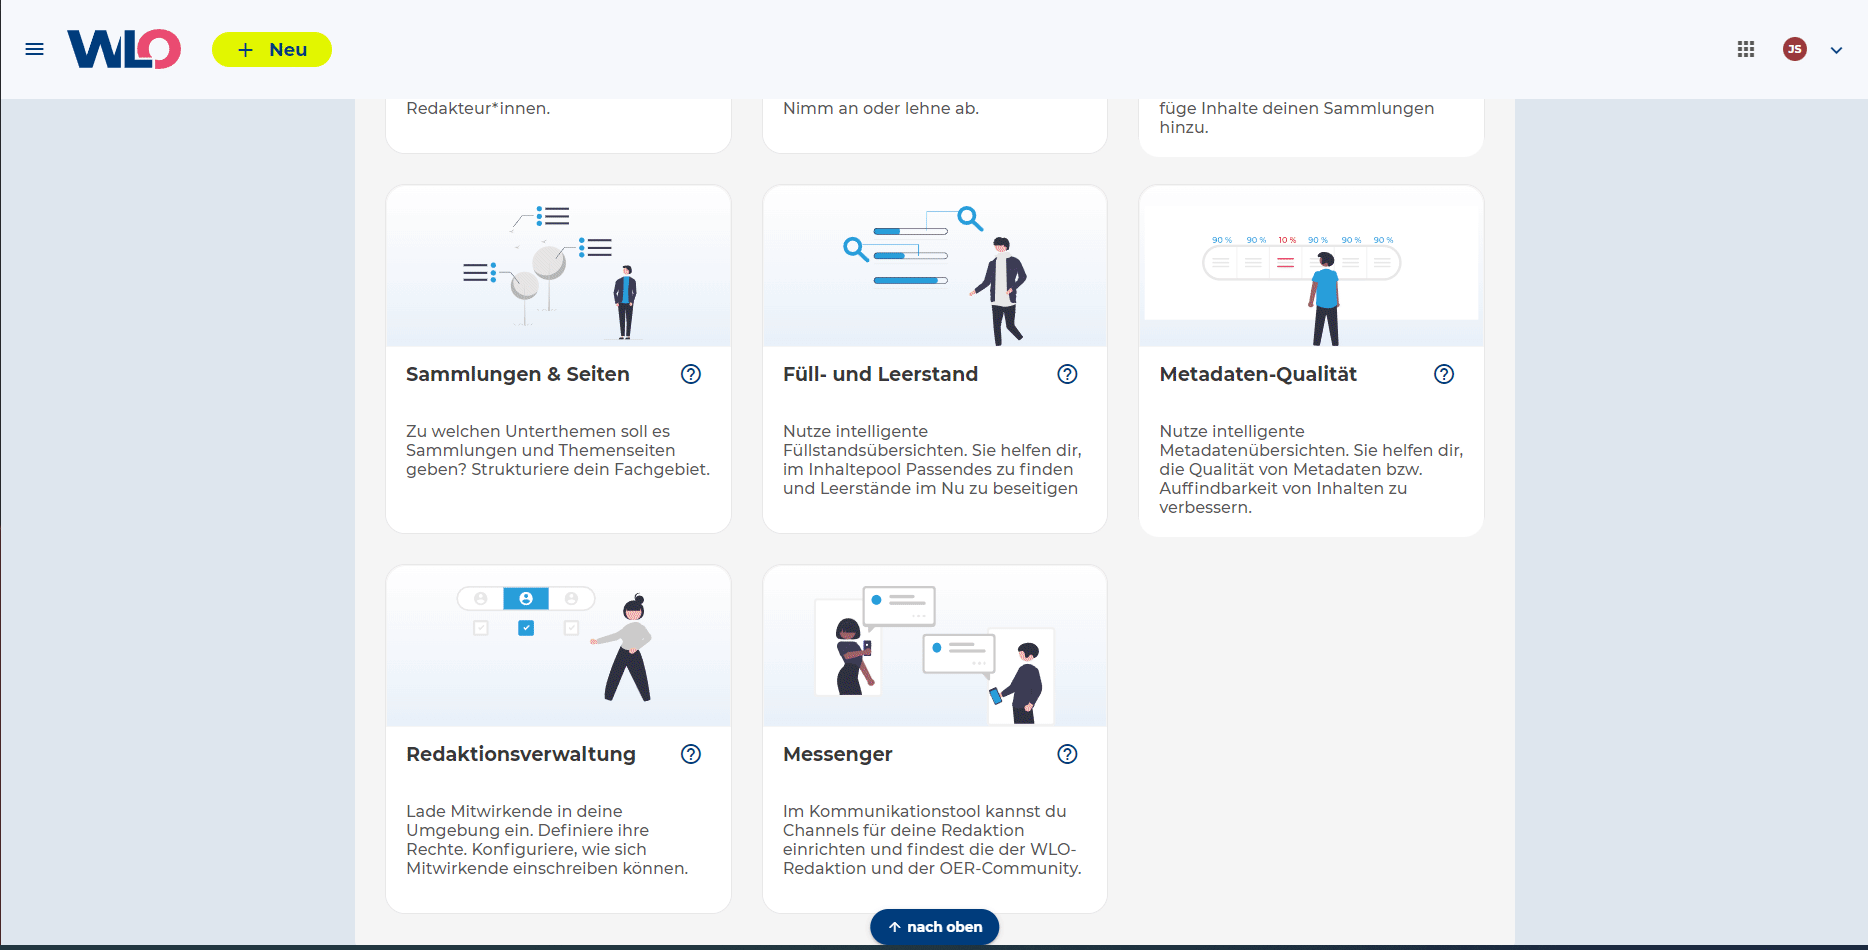Image resolution: width=1868 pixels, height=950 pixels.
Task: Show help for Metadaten-Qualität
Action: 1444,374
